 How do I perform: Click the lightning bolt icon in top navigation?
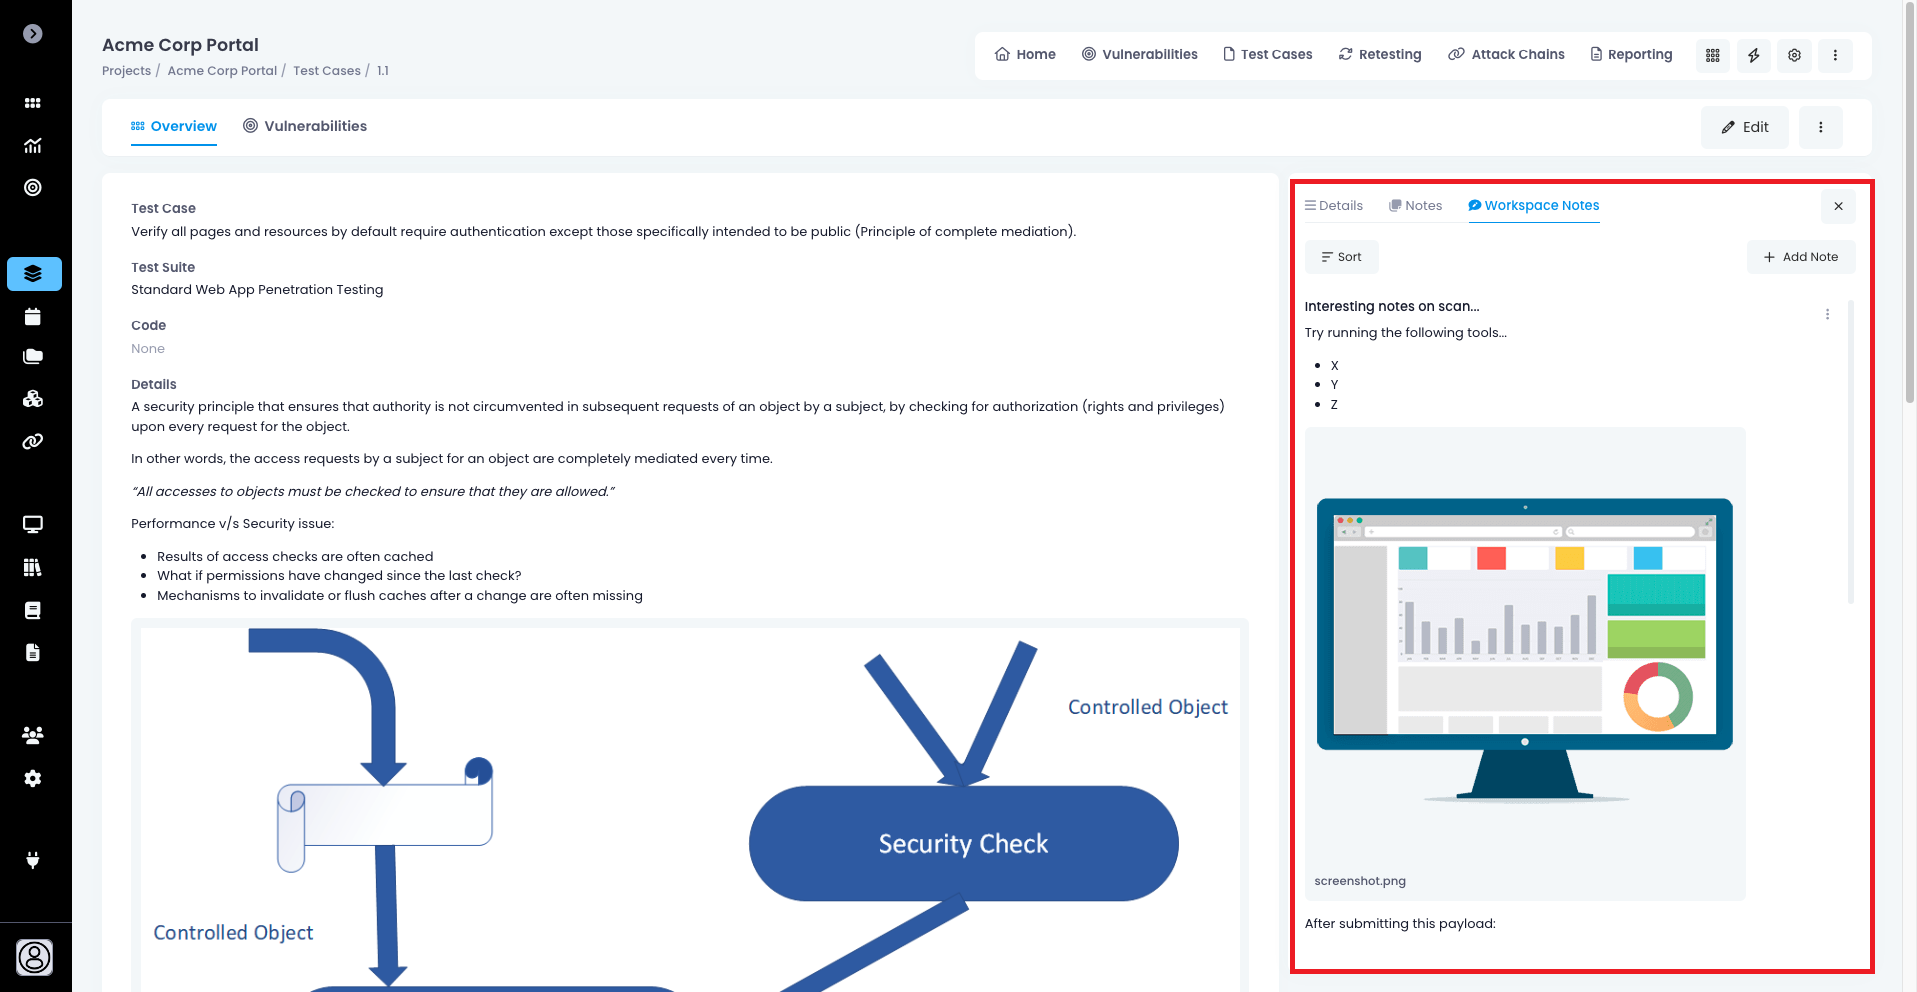click(x=1753, y=55)
